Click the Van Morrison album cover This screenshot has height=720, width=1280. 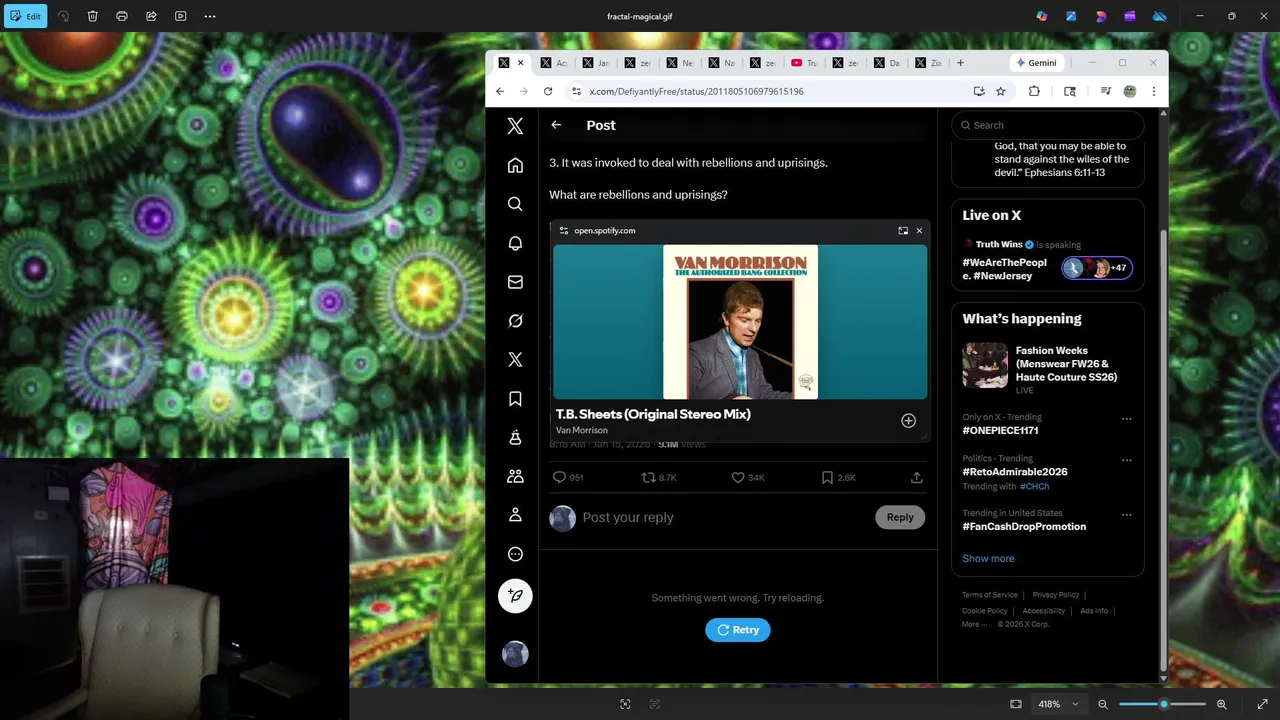740,322
